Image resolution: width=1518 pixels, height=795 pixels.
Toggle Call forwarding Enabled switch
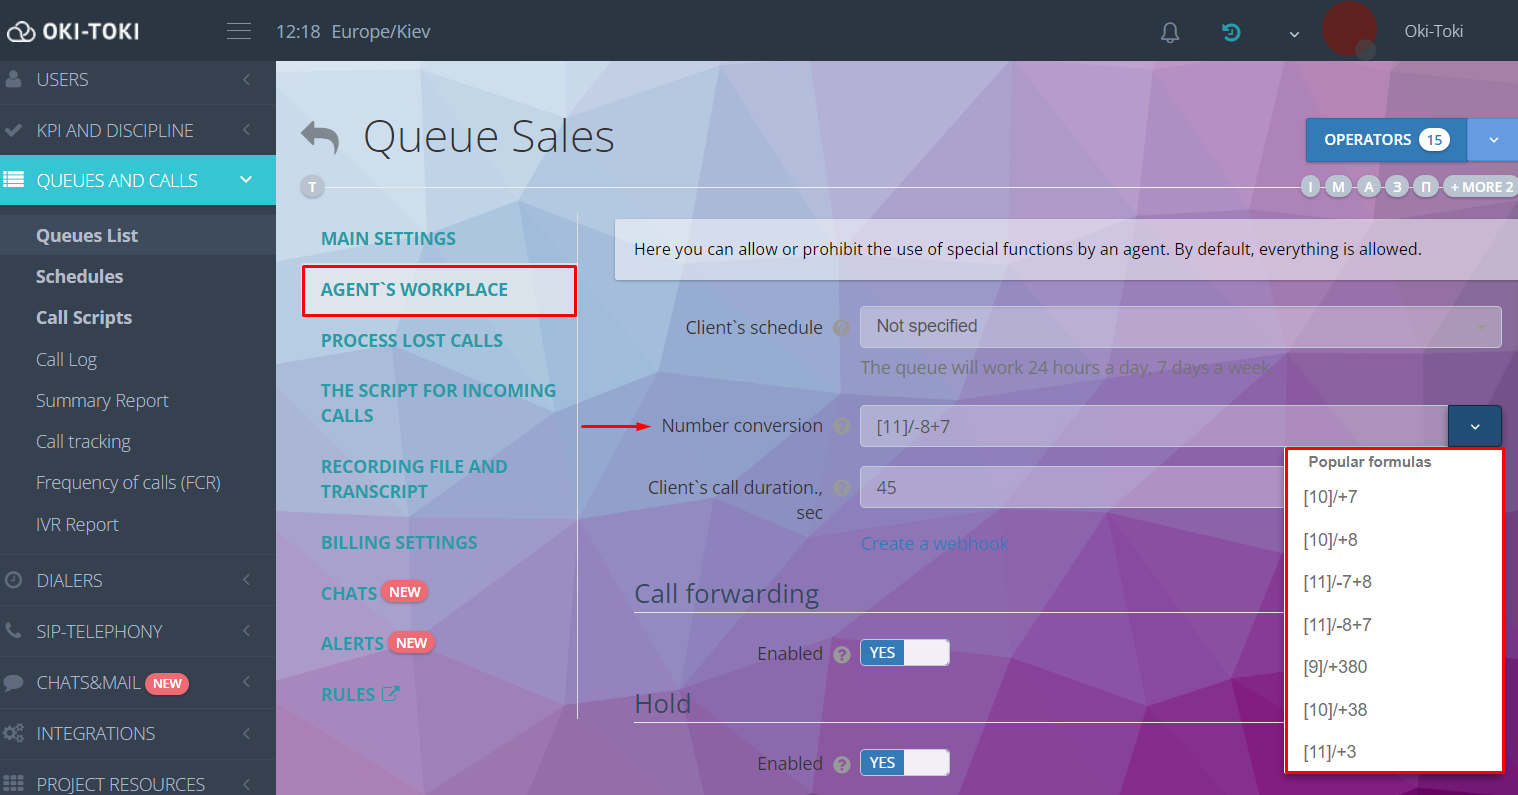coord(904,653)
